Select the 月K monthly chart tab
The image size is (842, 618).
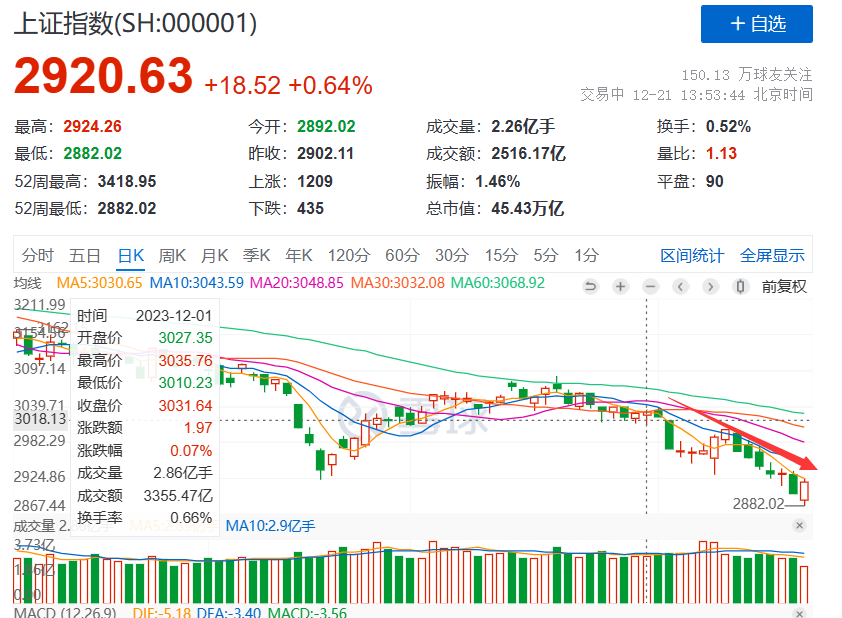pos(214,255)
